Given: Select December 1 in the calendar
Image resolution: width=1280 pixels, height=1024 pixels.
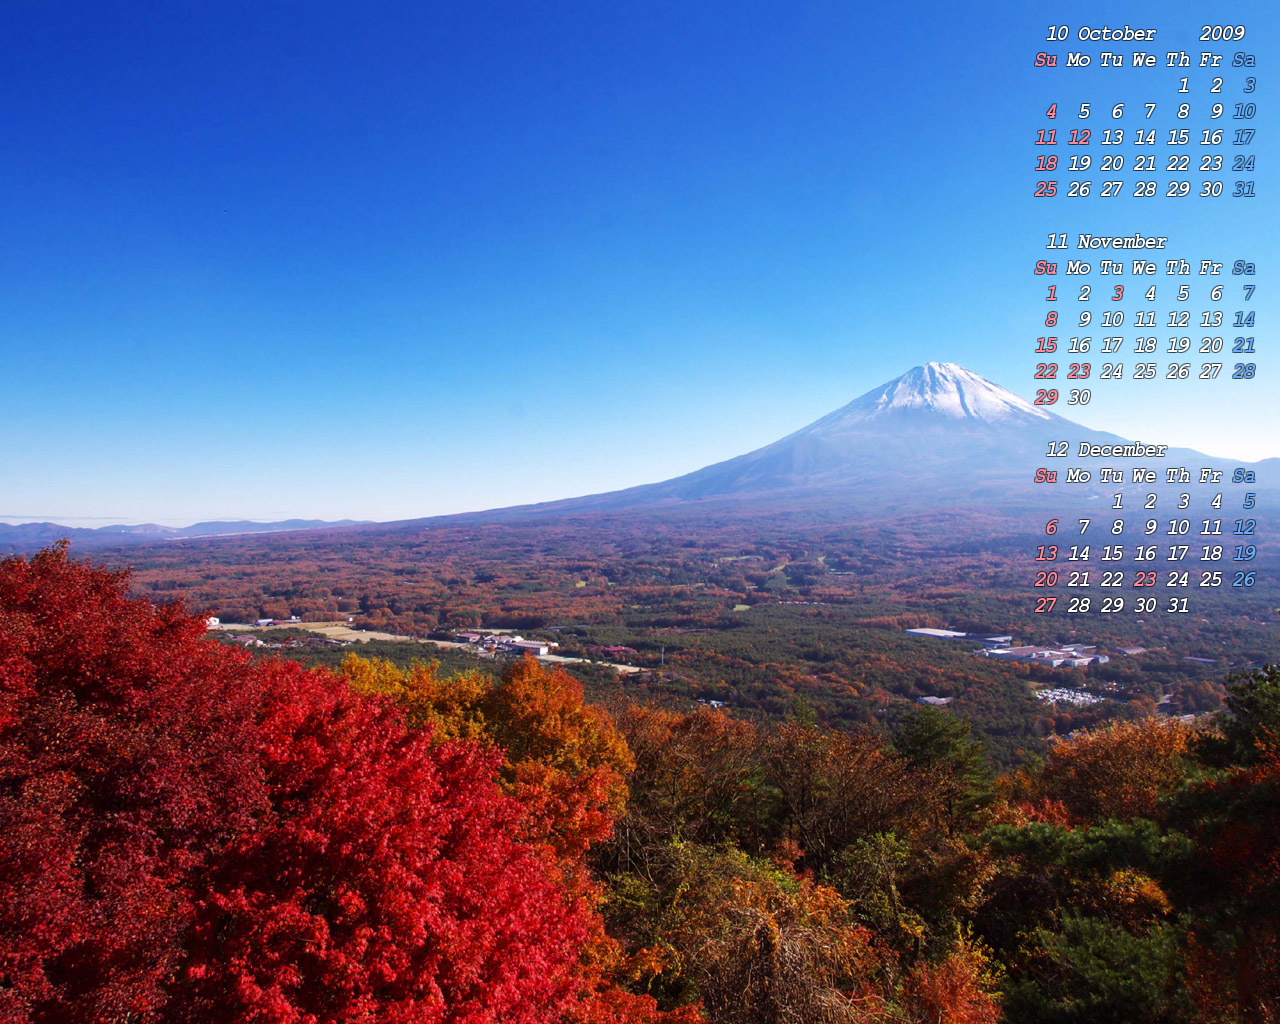Looking at the screenshot, I should coord(1117,502).
